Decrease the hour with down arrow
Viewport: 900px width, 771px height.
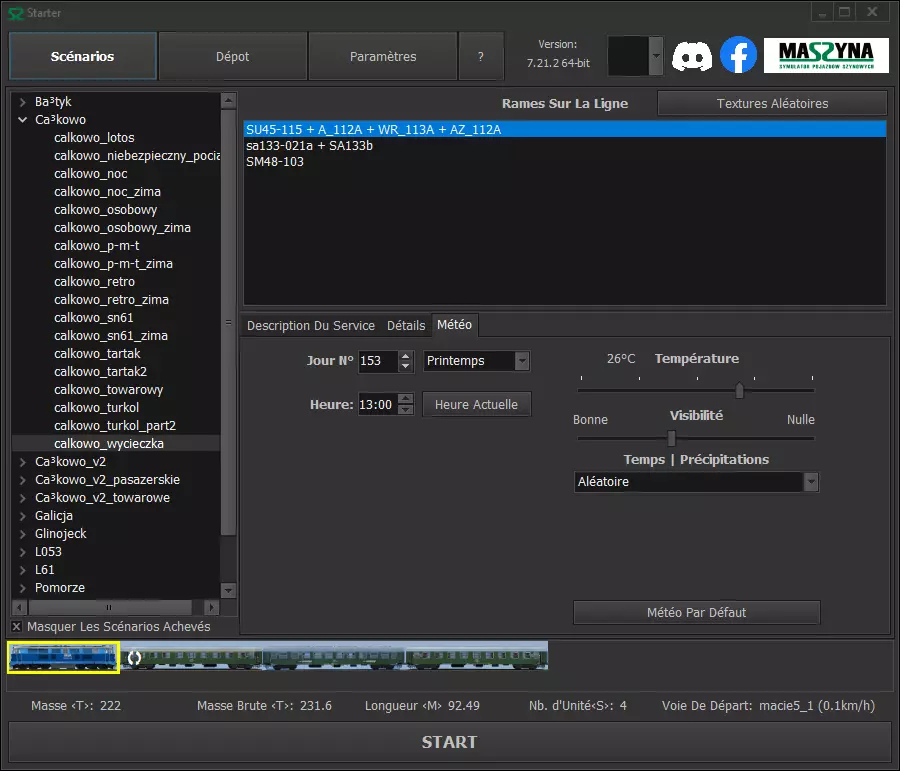(405, 410)
